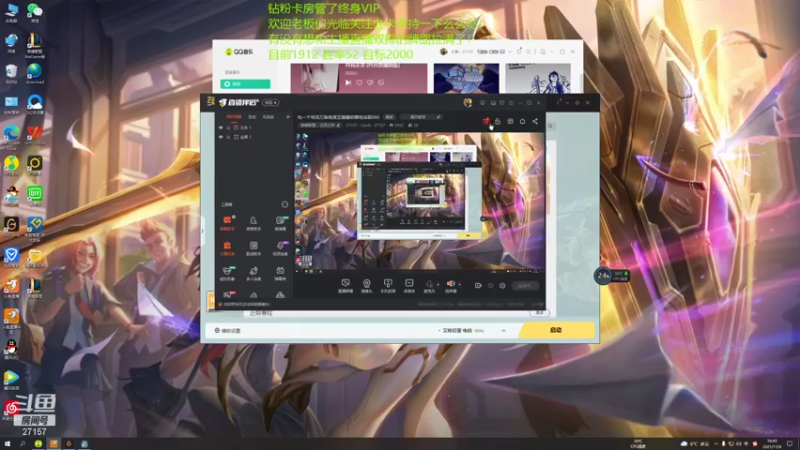Click the 更多 button in the launcher window

pyautogui.click(x=539, y=312)
